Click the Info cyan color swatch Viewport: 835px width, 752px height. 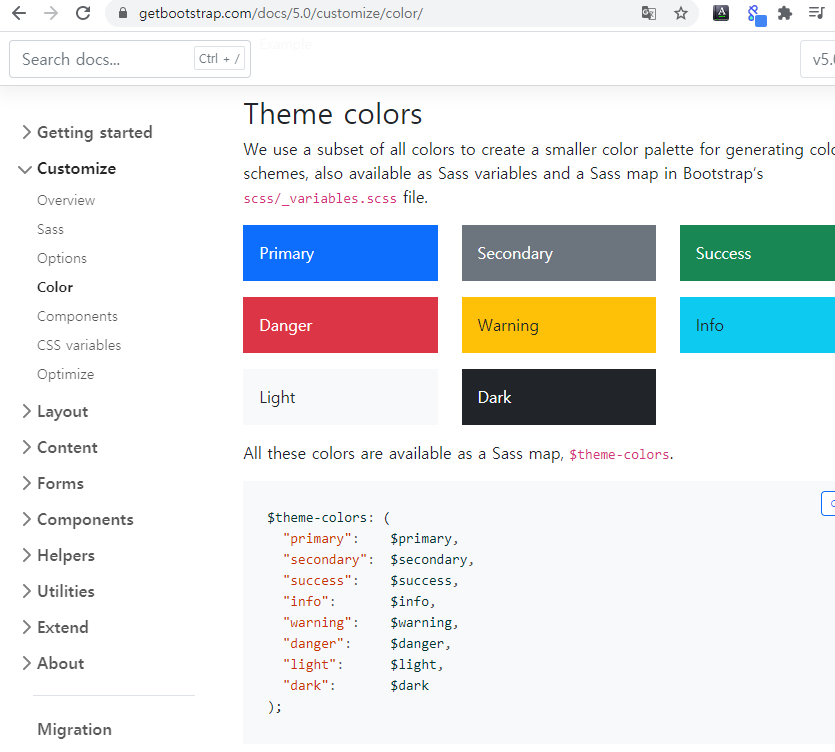pyautogui.click(x=757, y=325)
